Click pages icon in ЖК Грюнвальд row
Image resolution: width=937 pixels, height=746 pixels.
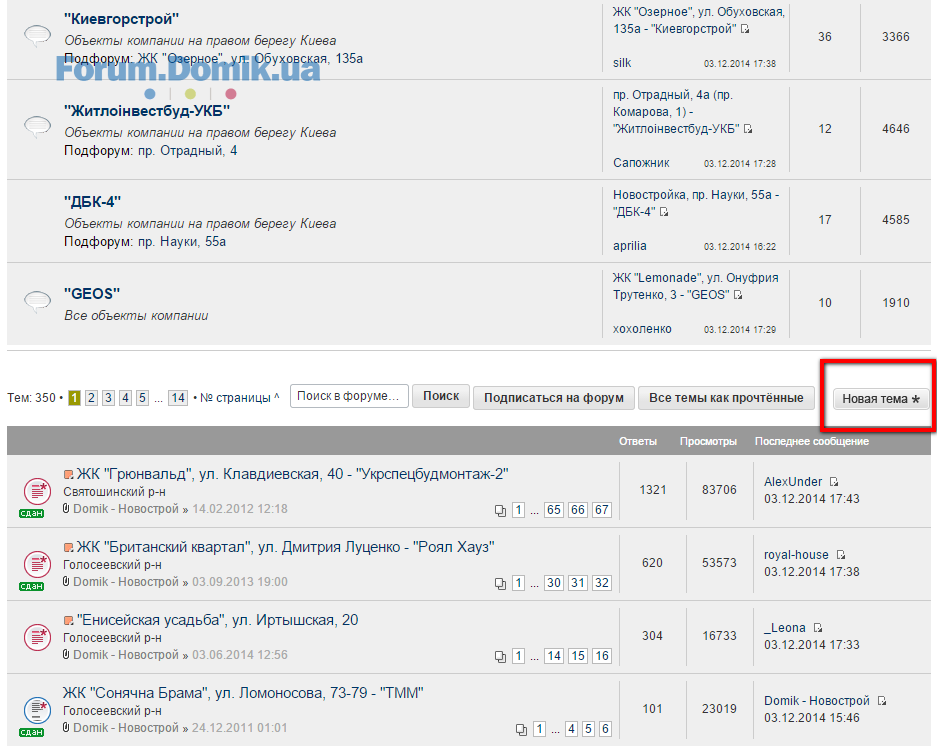(x=500, y=511)
